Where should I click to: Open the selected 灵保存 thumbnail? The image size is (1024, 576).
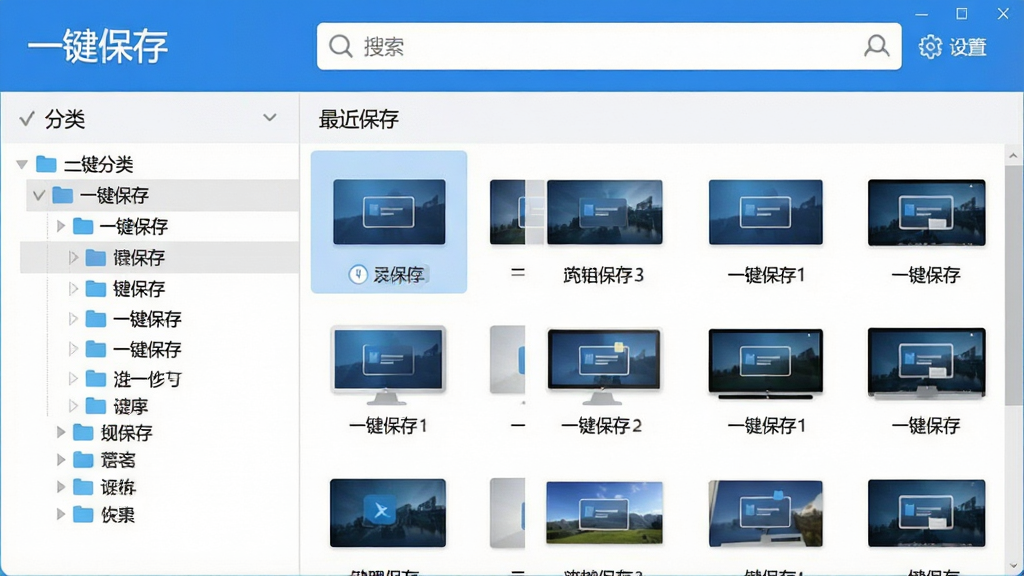tap(389, 212)
